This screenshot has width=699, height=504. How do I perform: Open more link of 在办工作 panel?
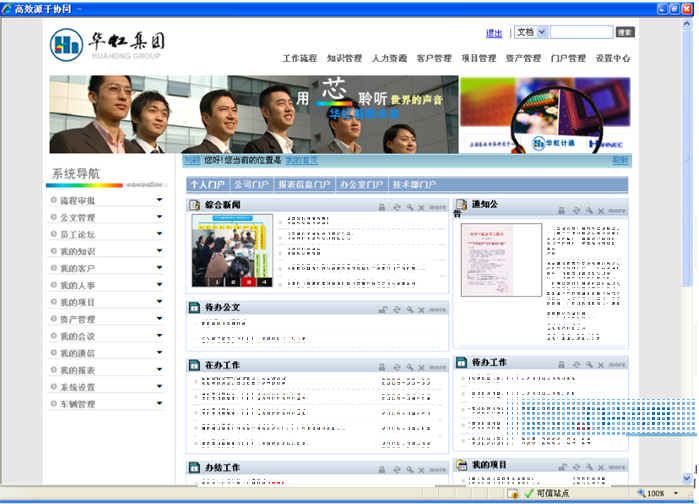coord(437,367)
